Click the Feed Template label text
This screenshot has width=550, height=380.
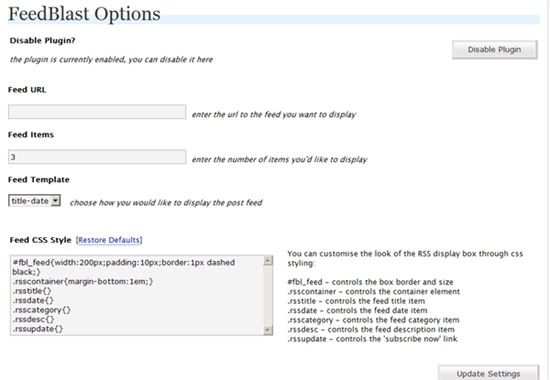coord(39,180)
